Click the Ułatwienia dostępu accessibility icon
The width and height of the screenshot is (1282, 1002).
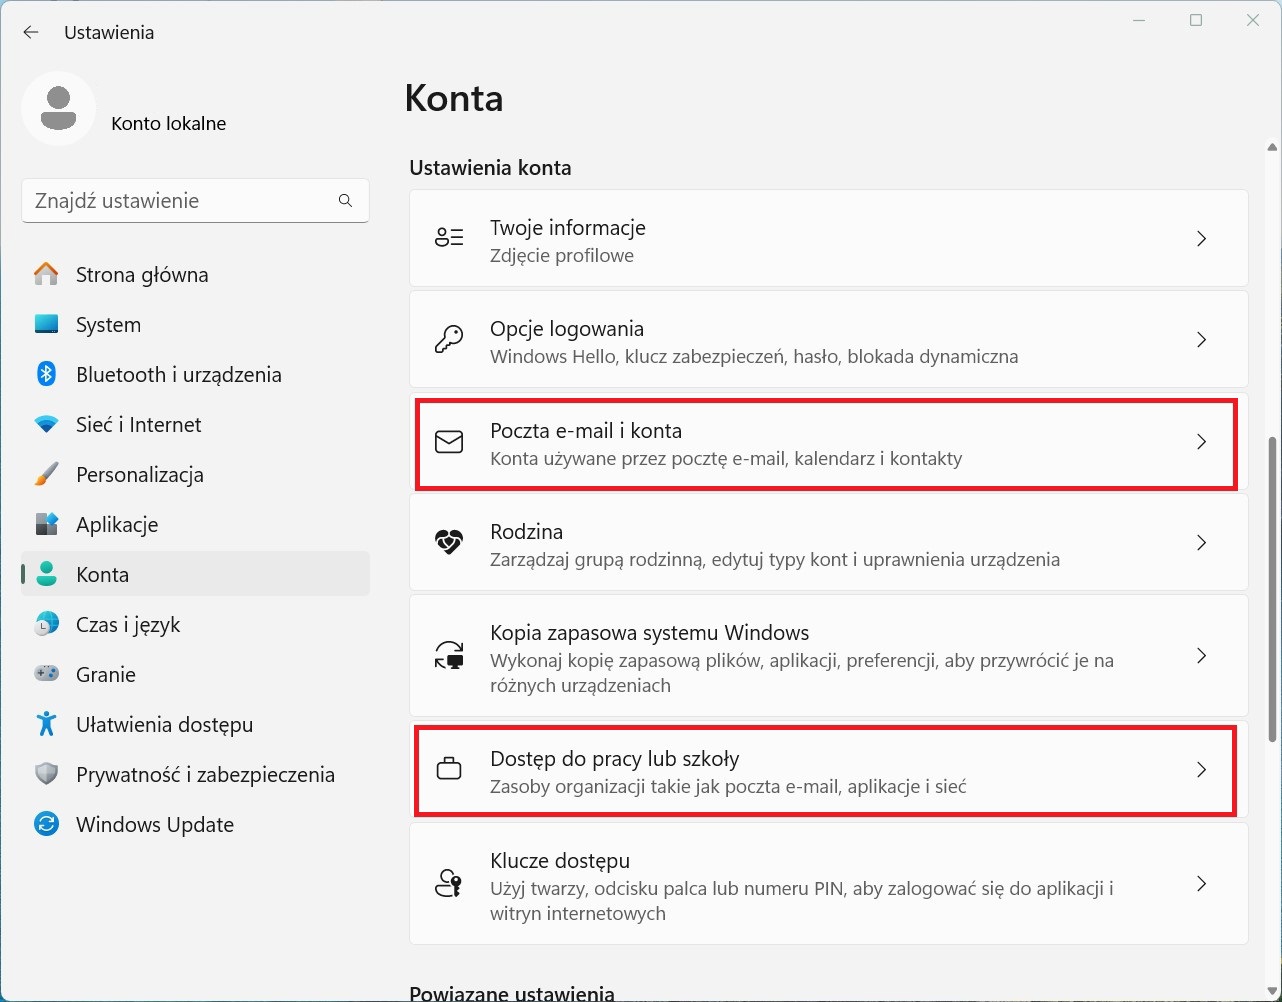(x=46, y=724)
